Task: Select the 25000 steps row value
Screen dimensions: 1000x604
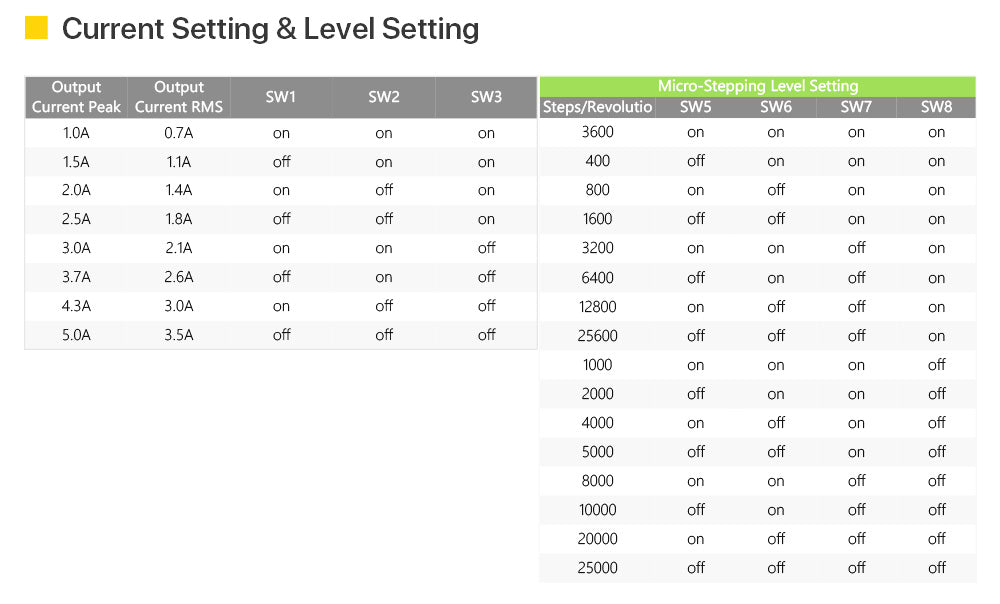Action: click(x=598, y=568)
